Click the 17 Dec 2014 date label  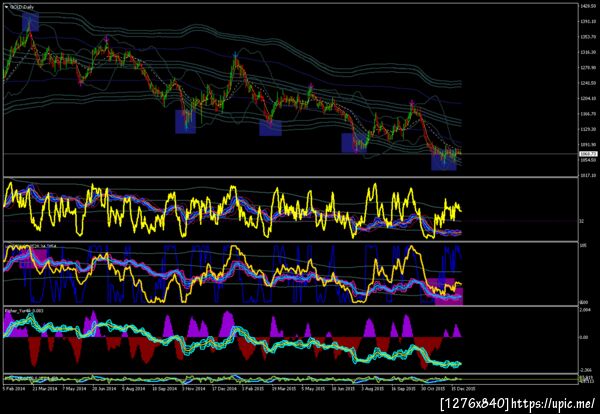tap(226, 388)
